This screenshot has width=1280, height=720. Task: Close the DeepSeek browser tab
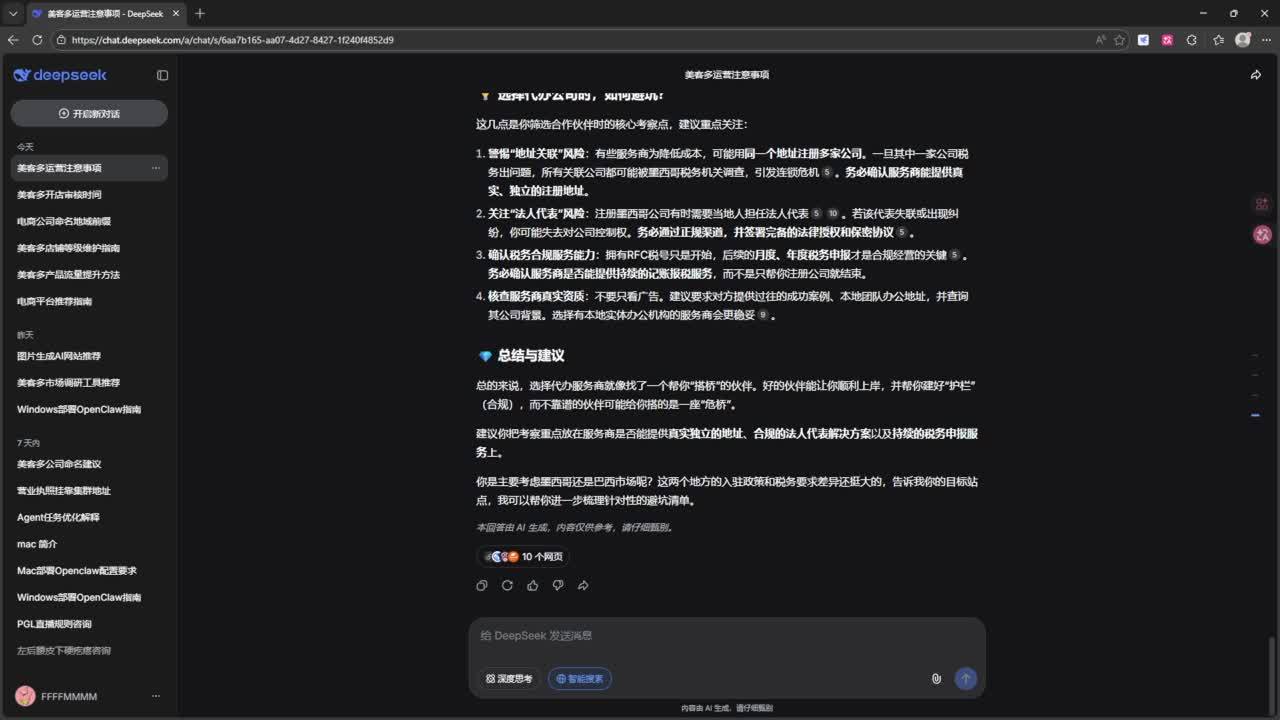177,13
